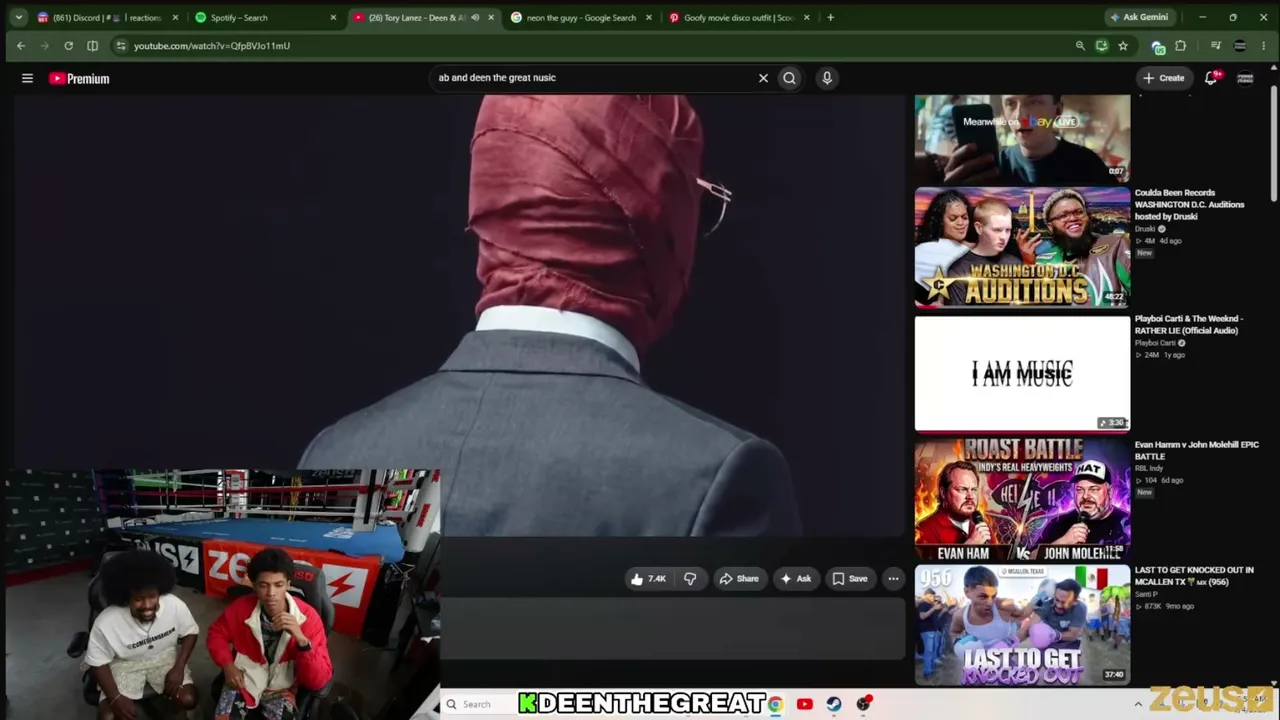Open OBS Studio from the taskbar
Viewport: 1280px width, 720px height.
tap(864, 705)
